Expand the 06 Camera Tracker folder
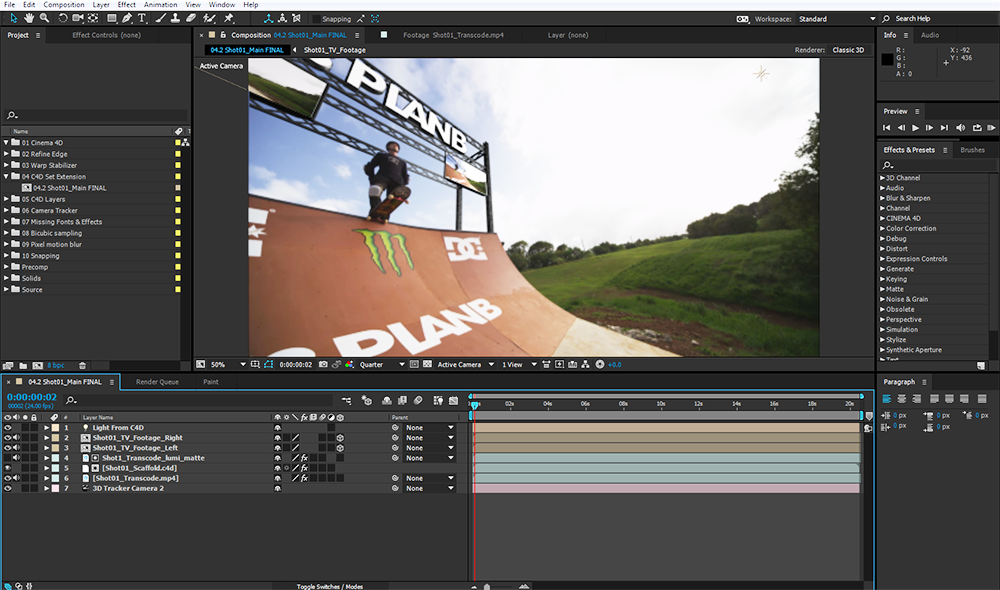Image resolution: width=1000 pixels, height=590 pixels. point(7,209)
